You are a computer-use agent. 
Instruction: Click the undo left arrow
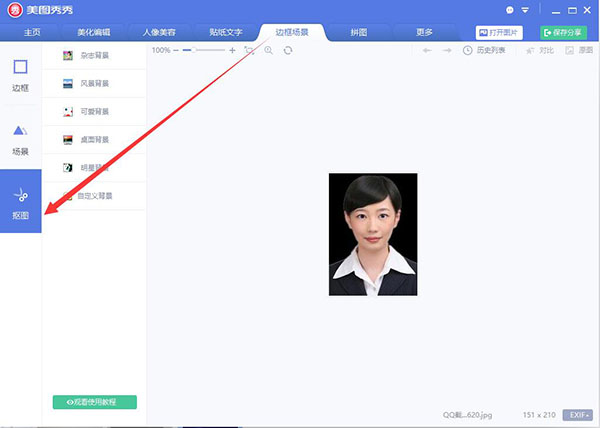click(428, 50)
